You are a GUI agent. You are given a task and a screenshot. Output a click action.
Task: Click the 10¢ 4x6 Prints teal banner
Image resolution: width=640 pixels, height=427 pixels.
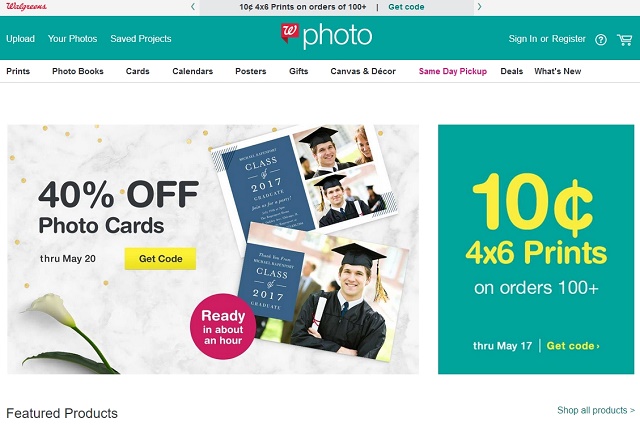pyautogui.click(x=536, y=249)
